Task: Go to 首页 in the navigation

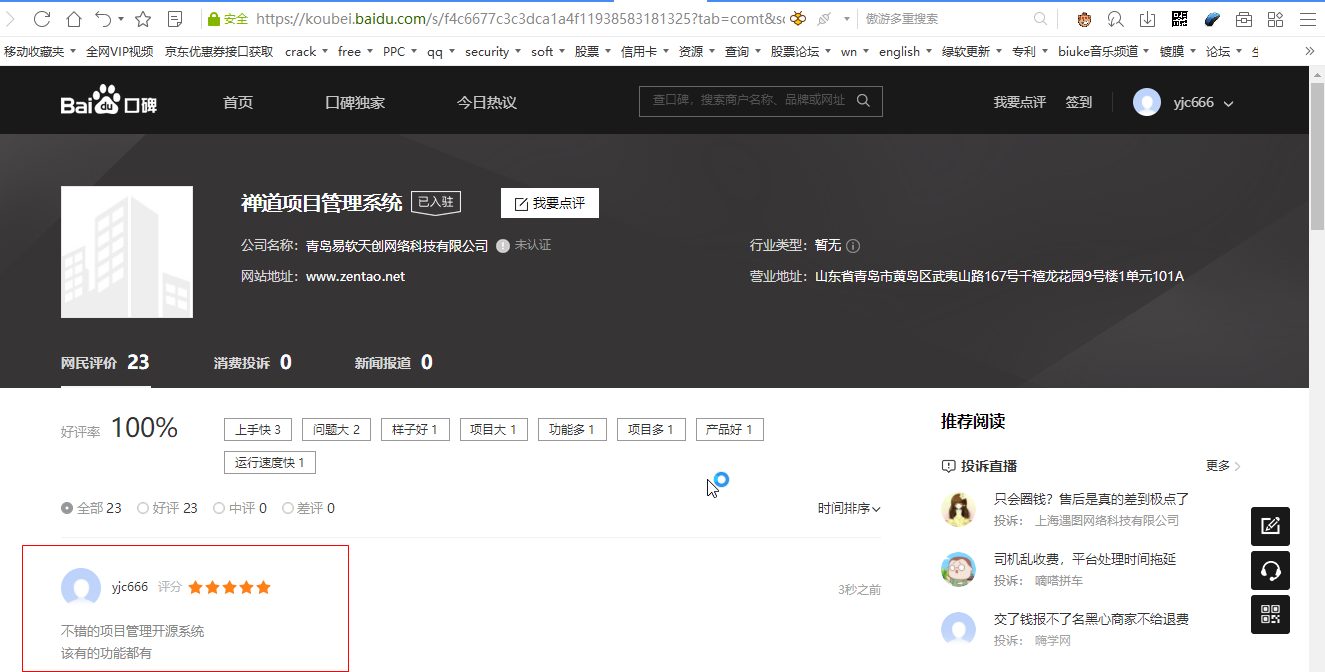Action: click(x=238, y=102)
